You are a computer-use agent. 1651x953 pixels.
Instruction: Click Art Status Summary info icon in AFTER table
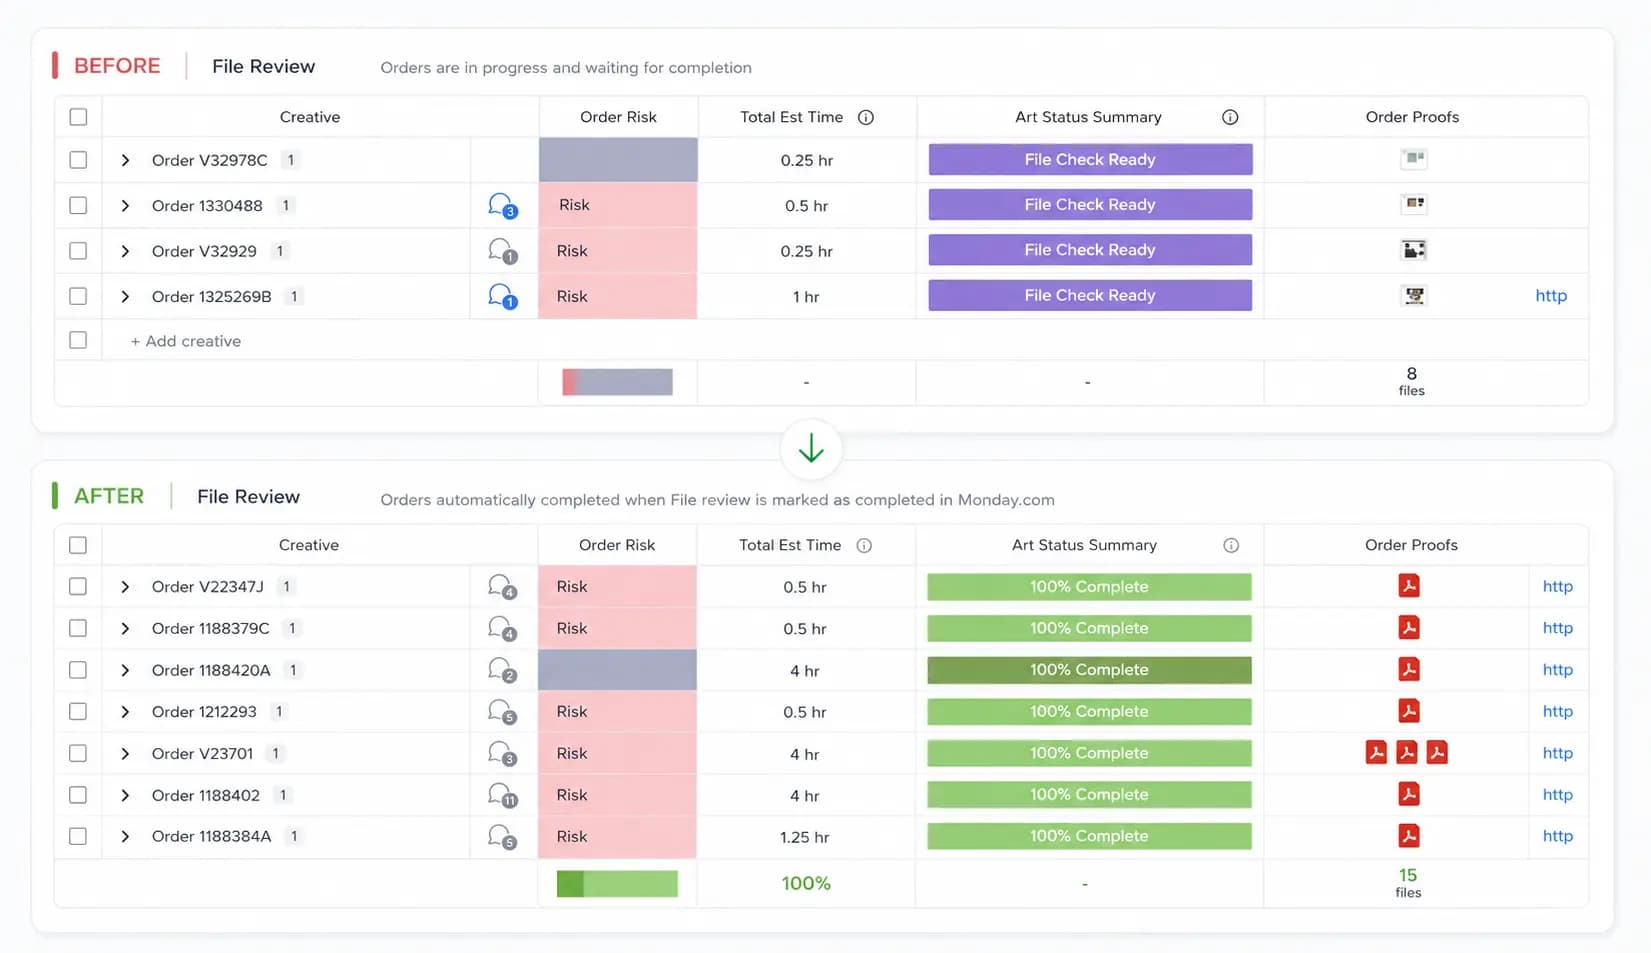(1231, 545)
